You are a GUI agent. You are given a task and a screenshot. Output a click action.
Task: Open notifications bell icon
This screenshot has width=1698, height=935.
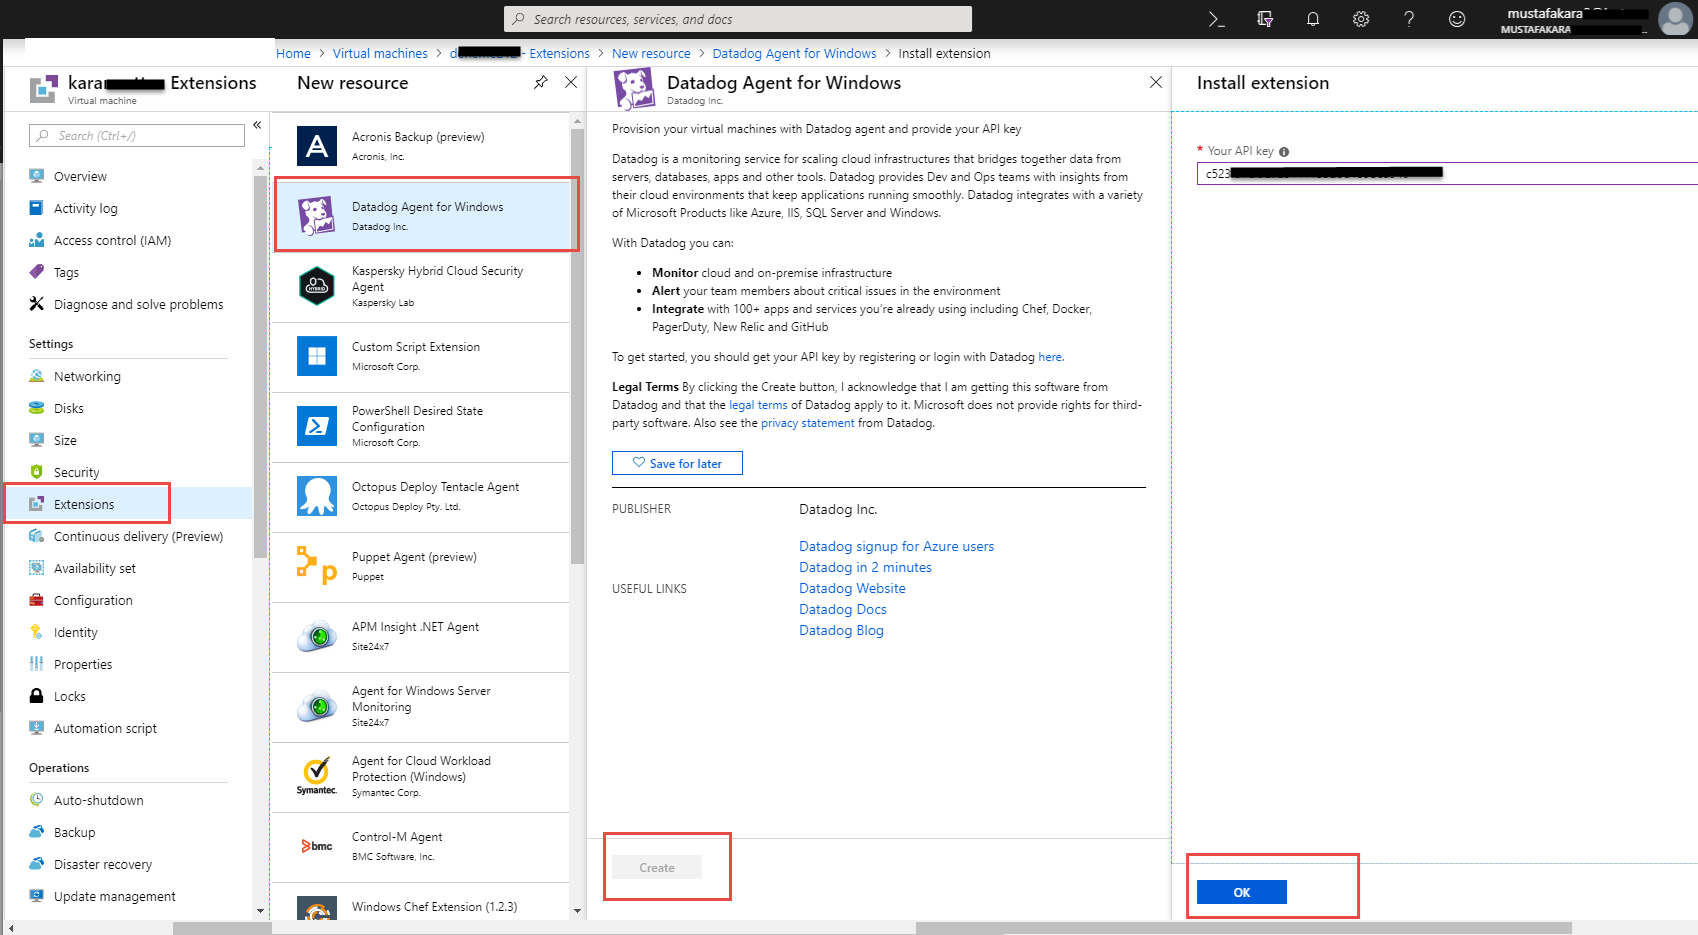coord(1313,19)
